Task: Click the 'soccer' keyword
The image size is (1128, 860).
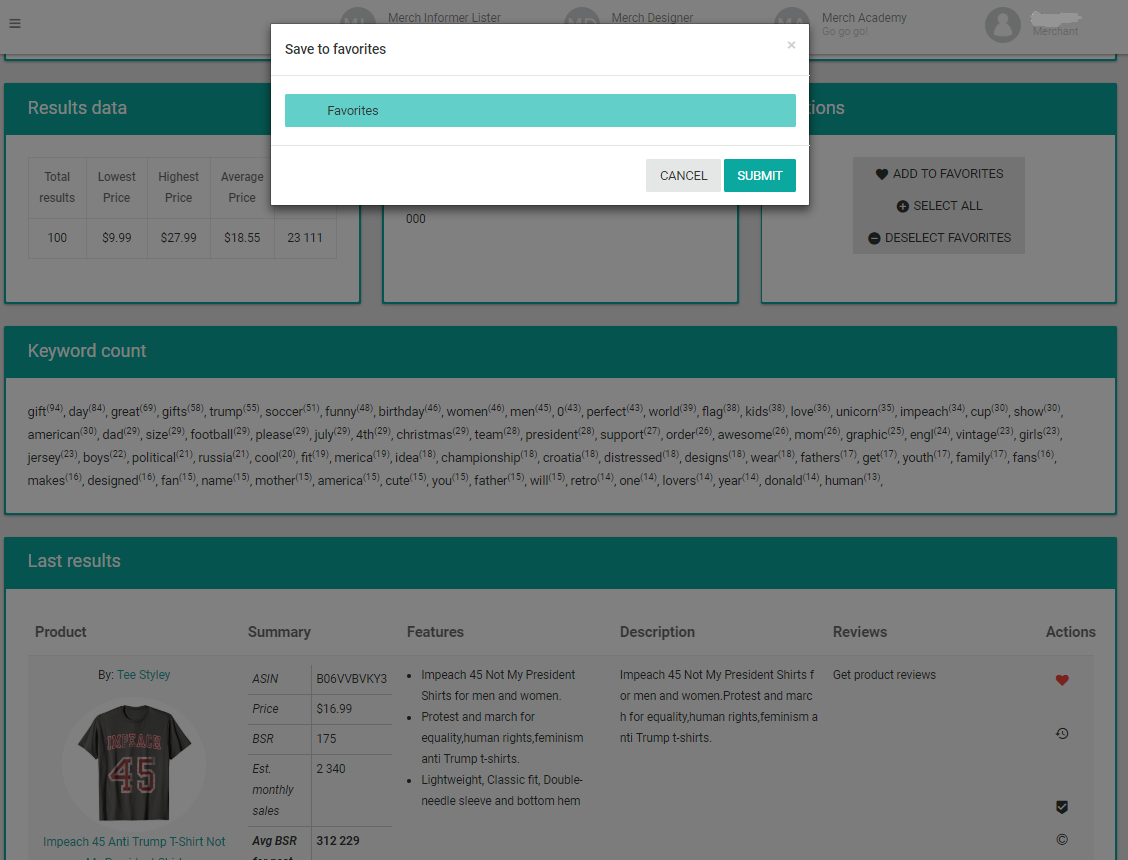Action: 283,412
